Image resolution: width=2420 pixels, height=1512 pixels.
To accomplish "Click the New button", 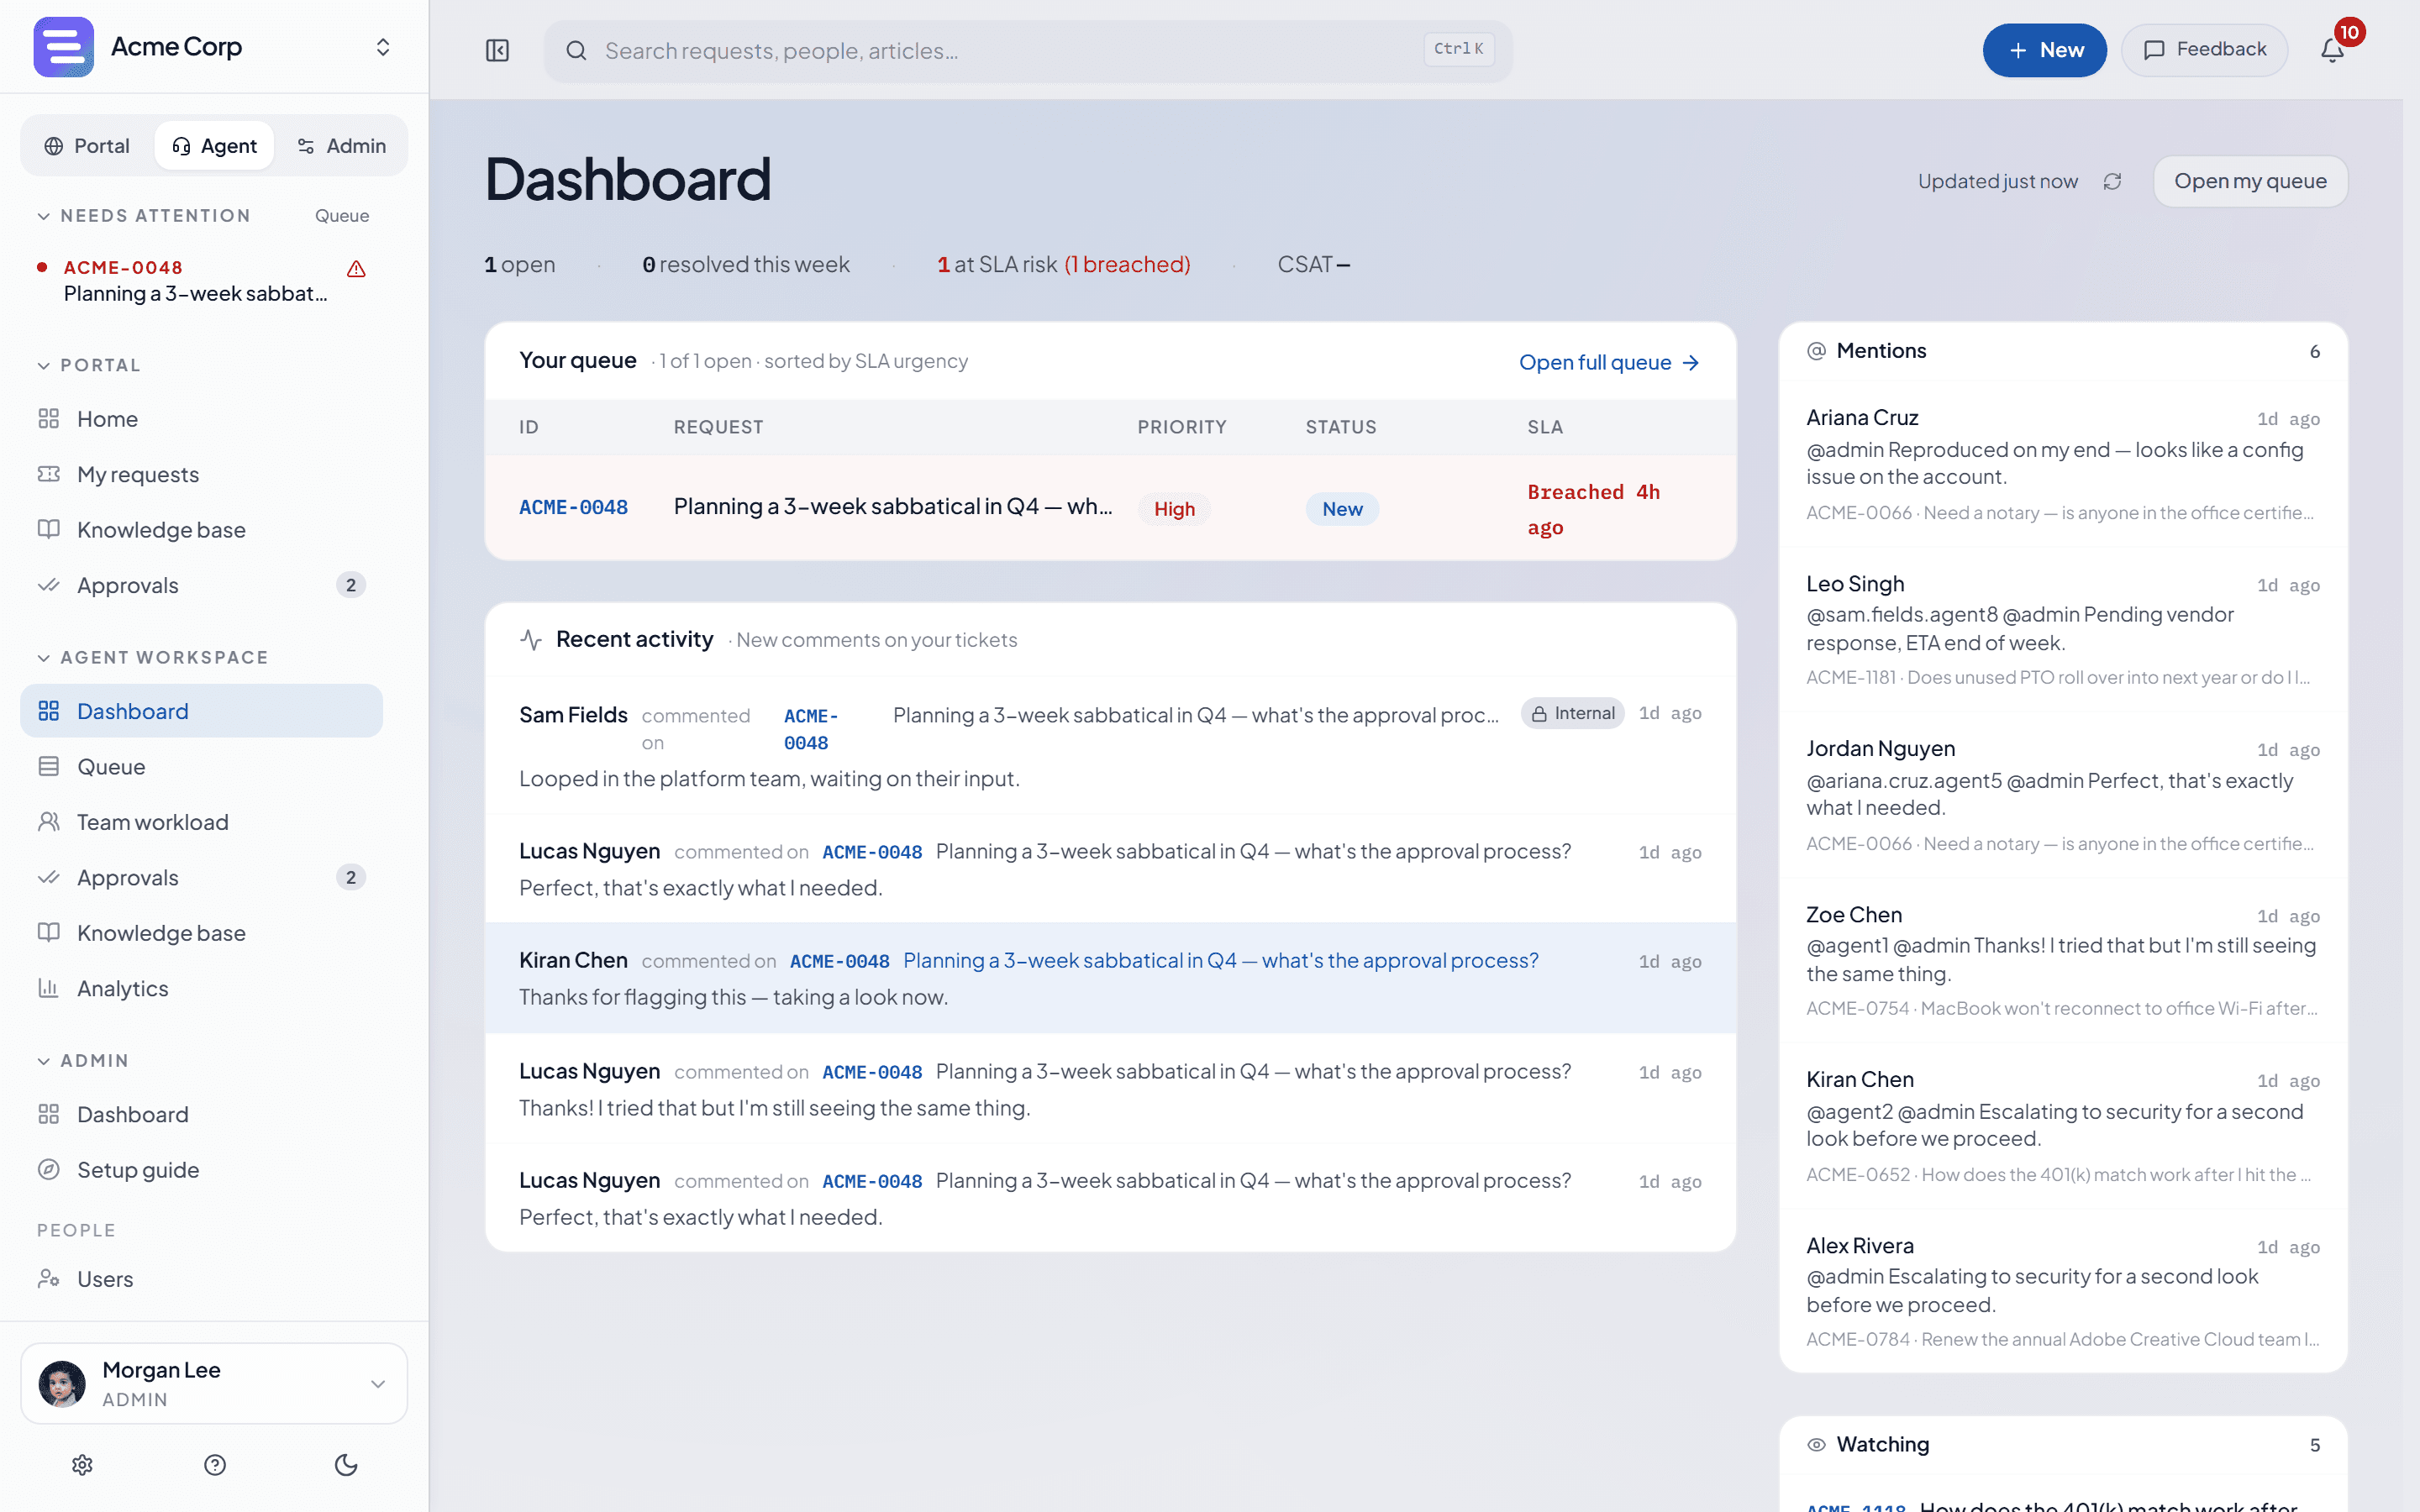I will pyautogui.click(x=2044, y=50).
